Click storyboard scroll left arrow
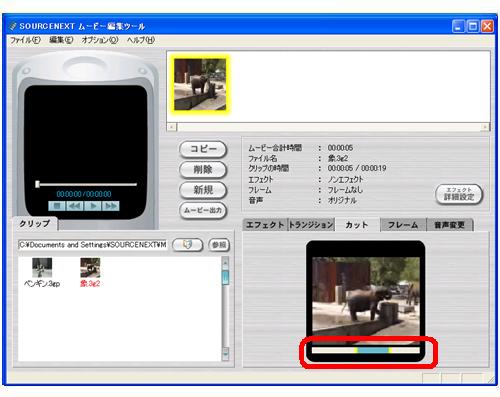This screenshot has height=397, width=500. [x=172, y=127]
